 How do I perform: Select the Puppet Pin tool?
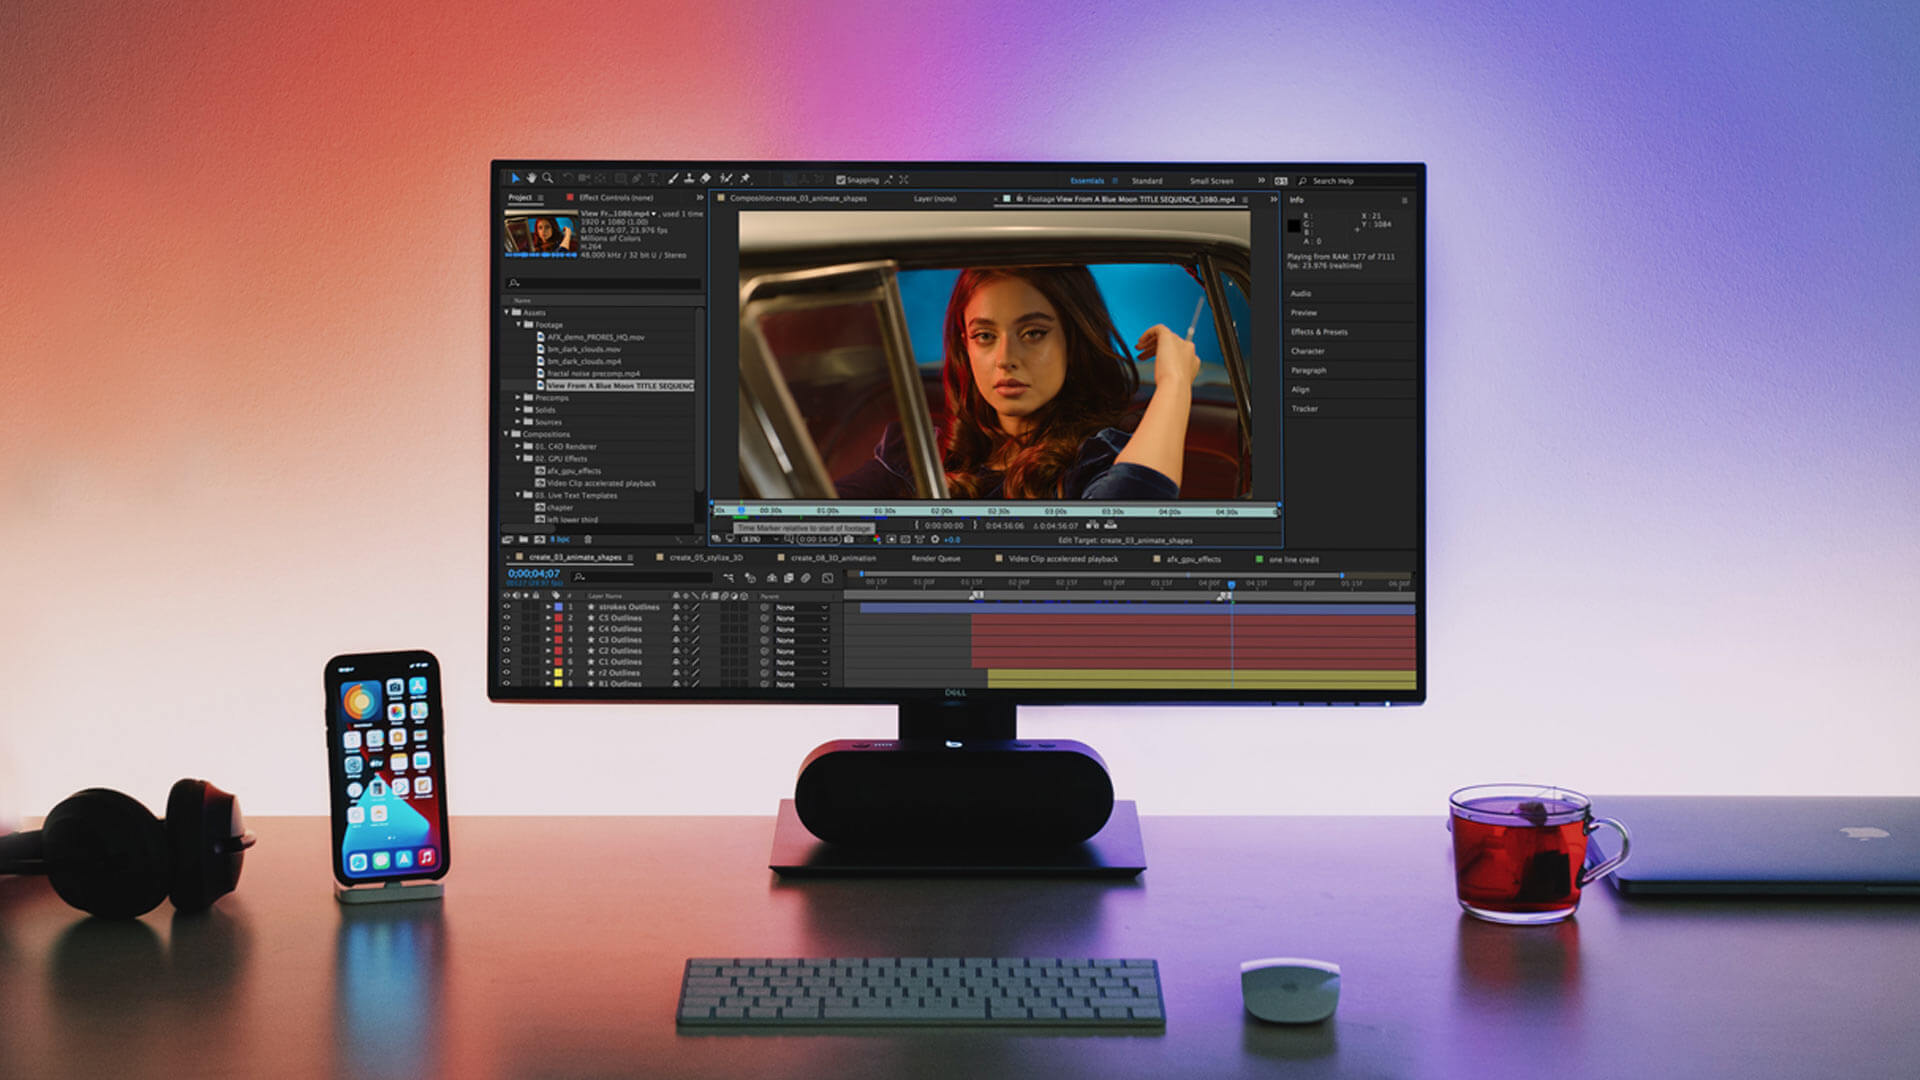745,178
